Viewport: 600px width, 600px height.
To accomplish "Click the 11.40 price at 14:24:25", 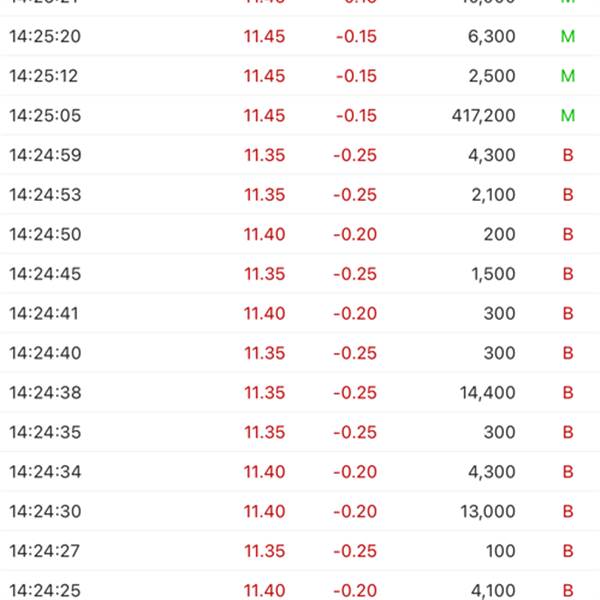I will coord(264,590).
